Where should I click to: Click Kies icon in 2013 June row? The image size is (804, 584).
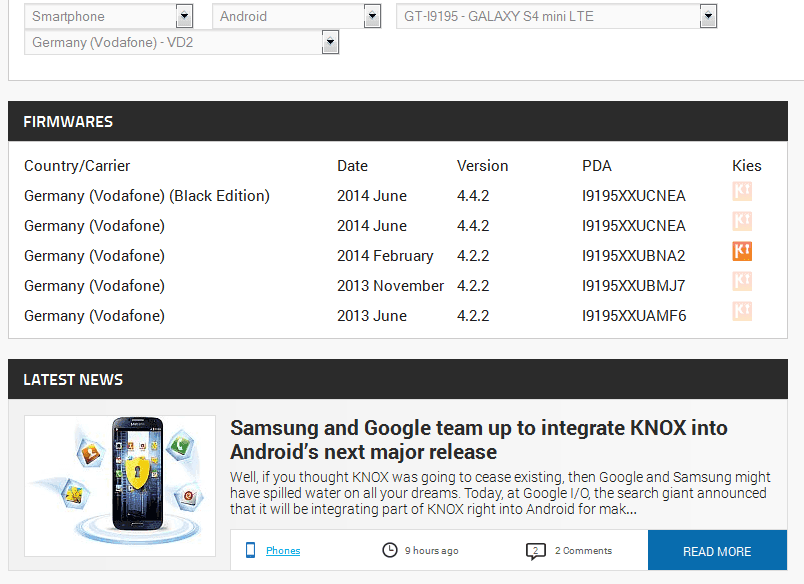tap(742, 311)
